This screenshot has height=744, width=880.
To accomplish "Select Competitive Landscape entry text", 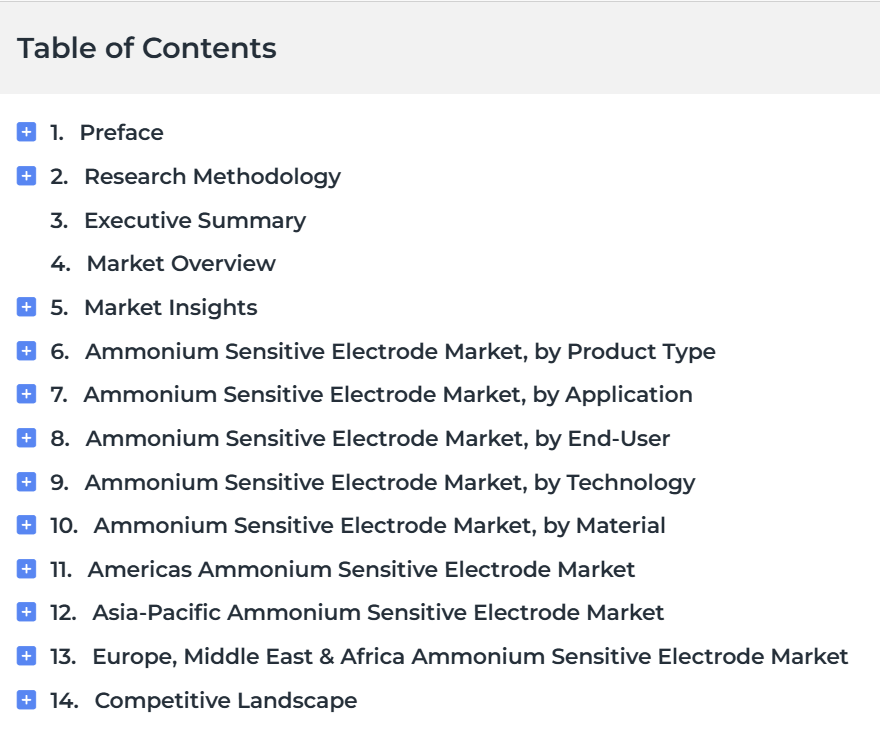I will coord(226,701).
